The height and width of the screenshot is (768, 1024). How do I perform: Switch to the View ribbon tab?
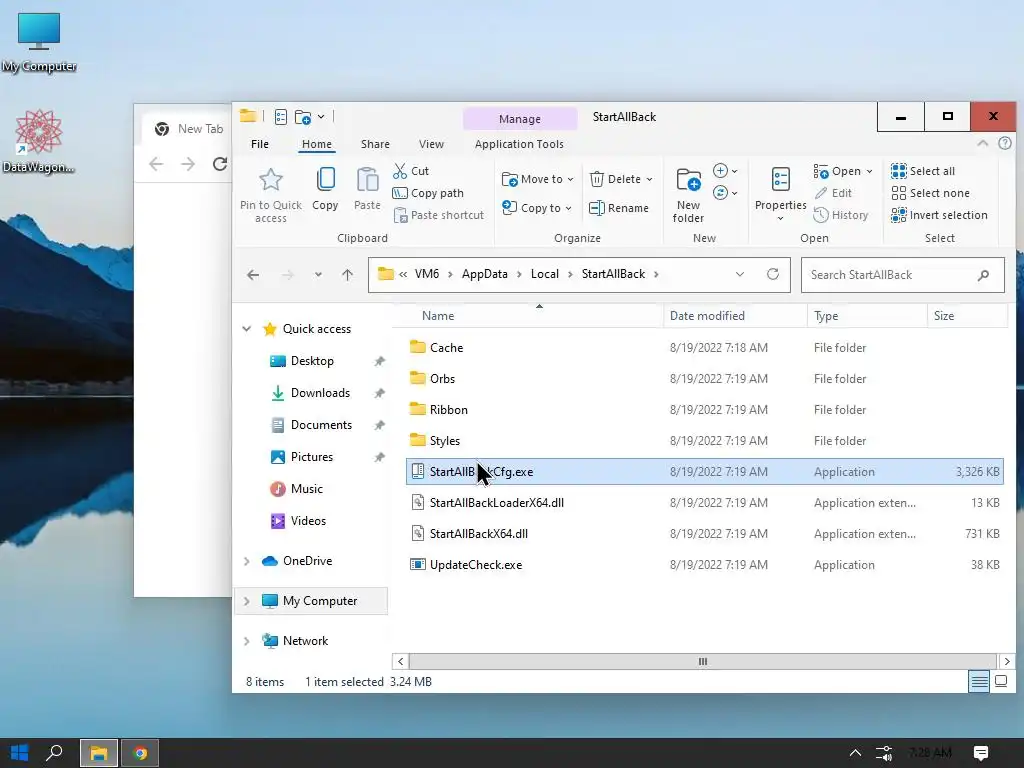[431, 144]
